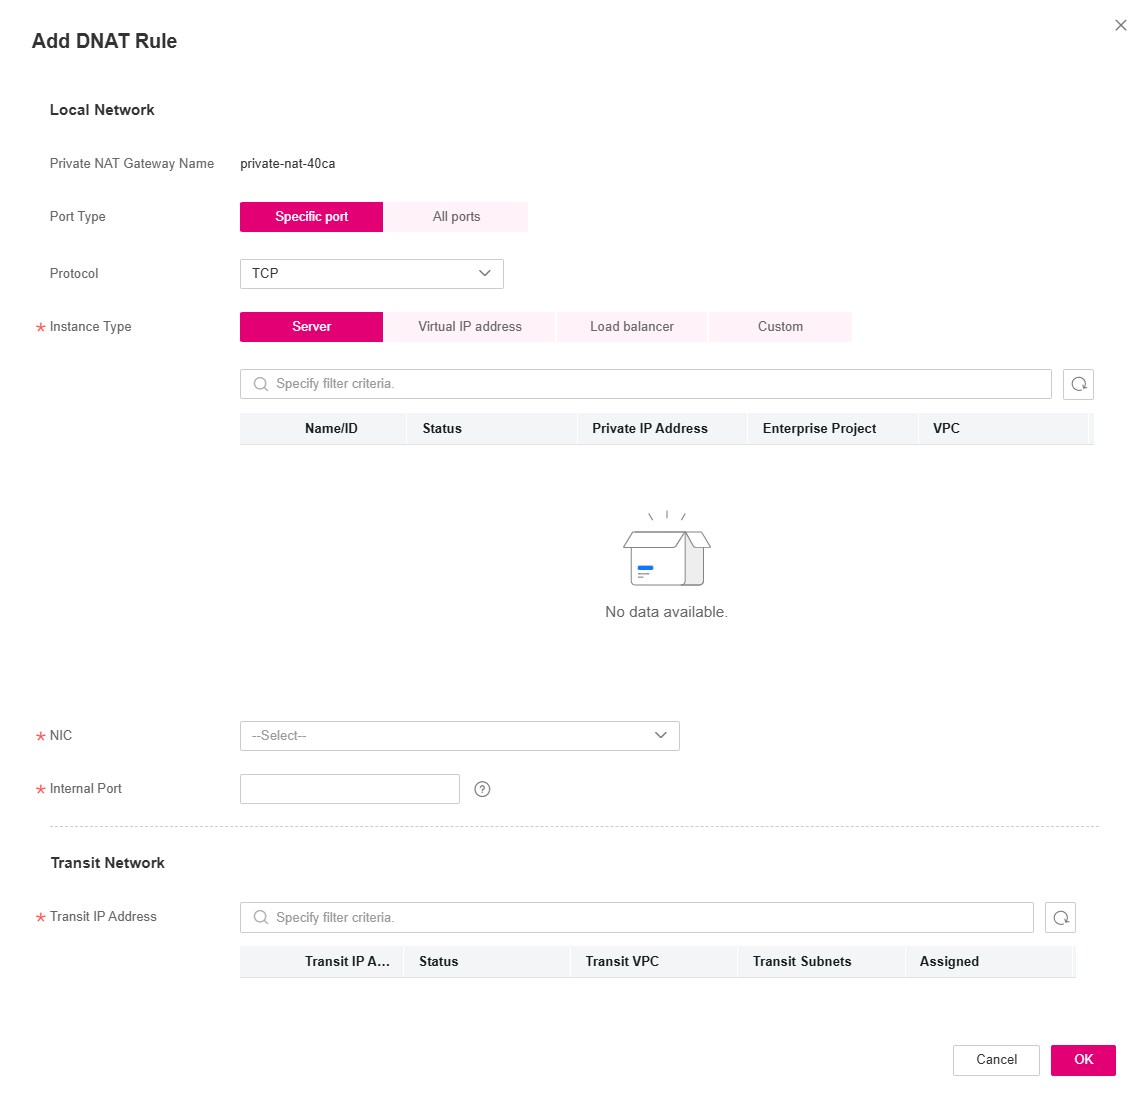
Task: Close the Add DNAT Rule dialog
Action: tap(1120, 25)
